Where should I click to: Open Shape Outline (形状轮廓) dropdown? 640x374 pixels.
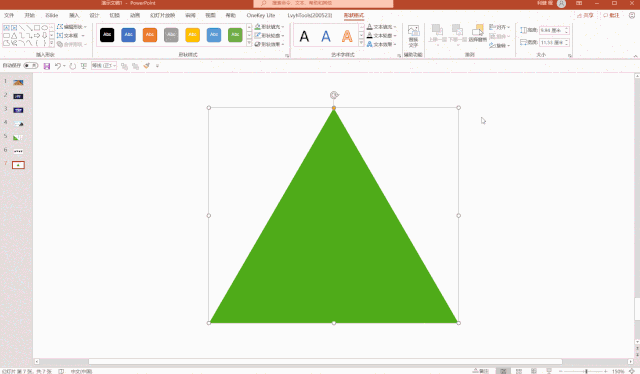pos(269,36)
